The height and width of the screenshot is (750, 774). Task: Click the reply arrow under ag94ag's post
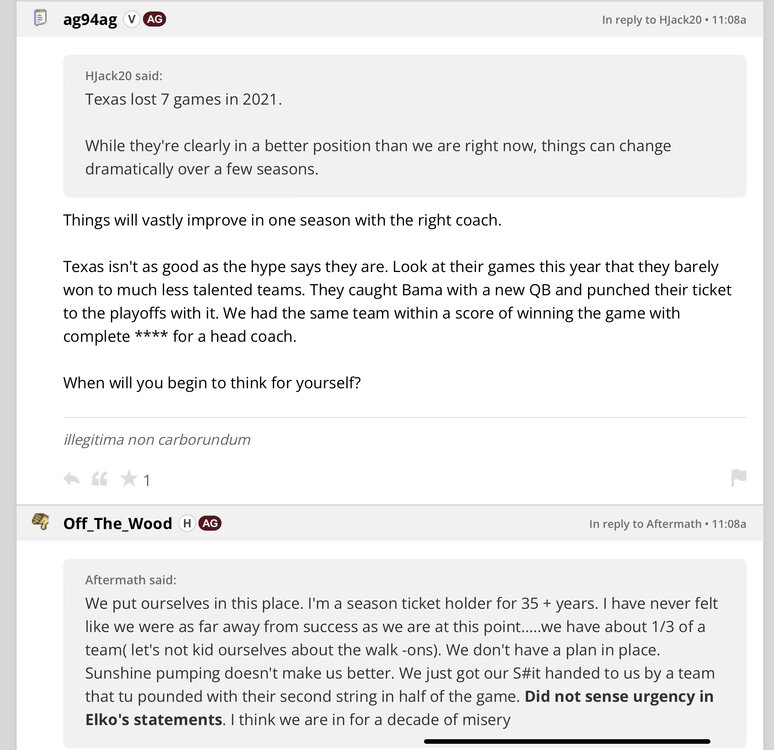tap(71, 479)
